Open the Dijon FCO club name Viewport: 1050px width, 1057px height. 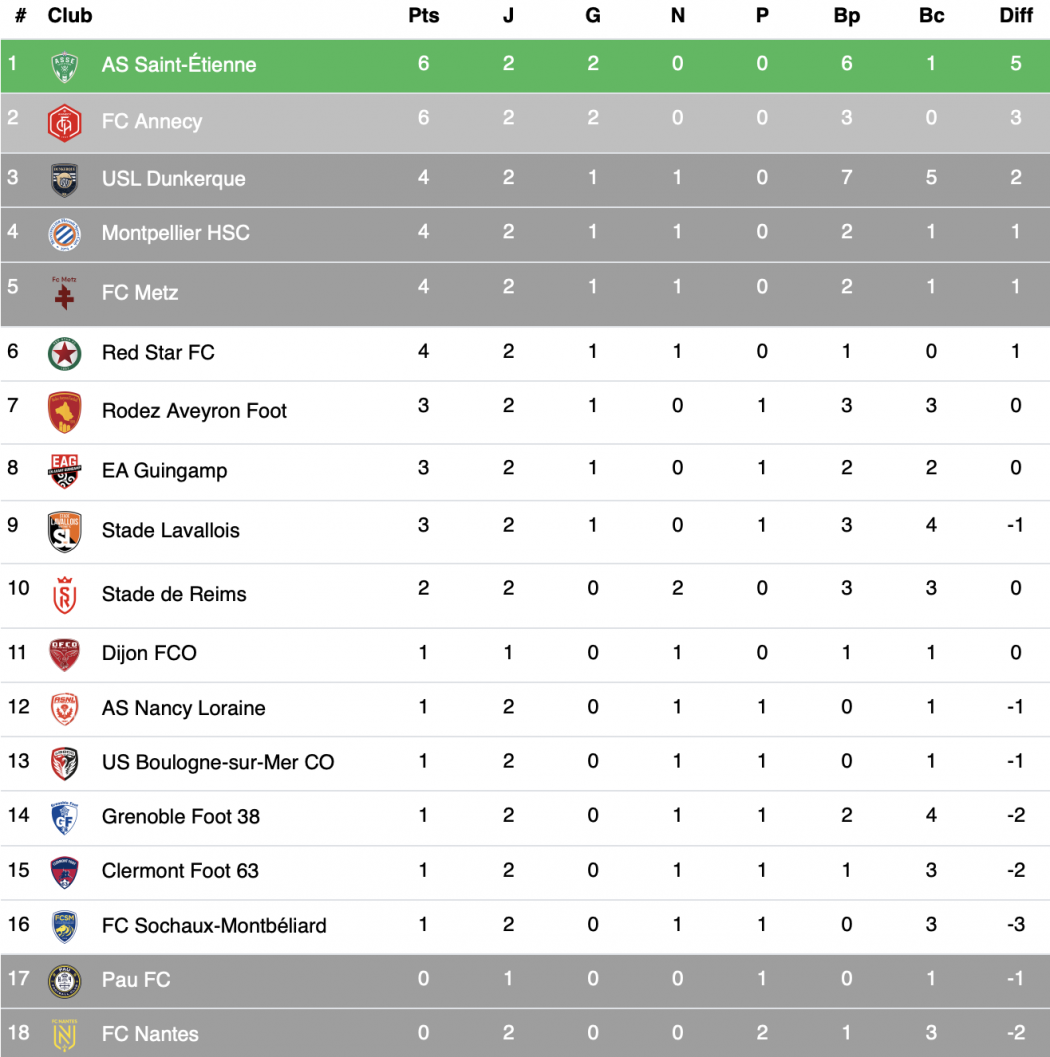149,653
